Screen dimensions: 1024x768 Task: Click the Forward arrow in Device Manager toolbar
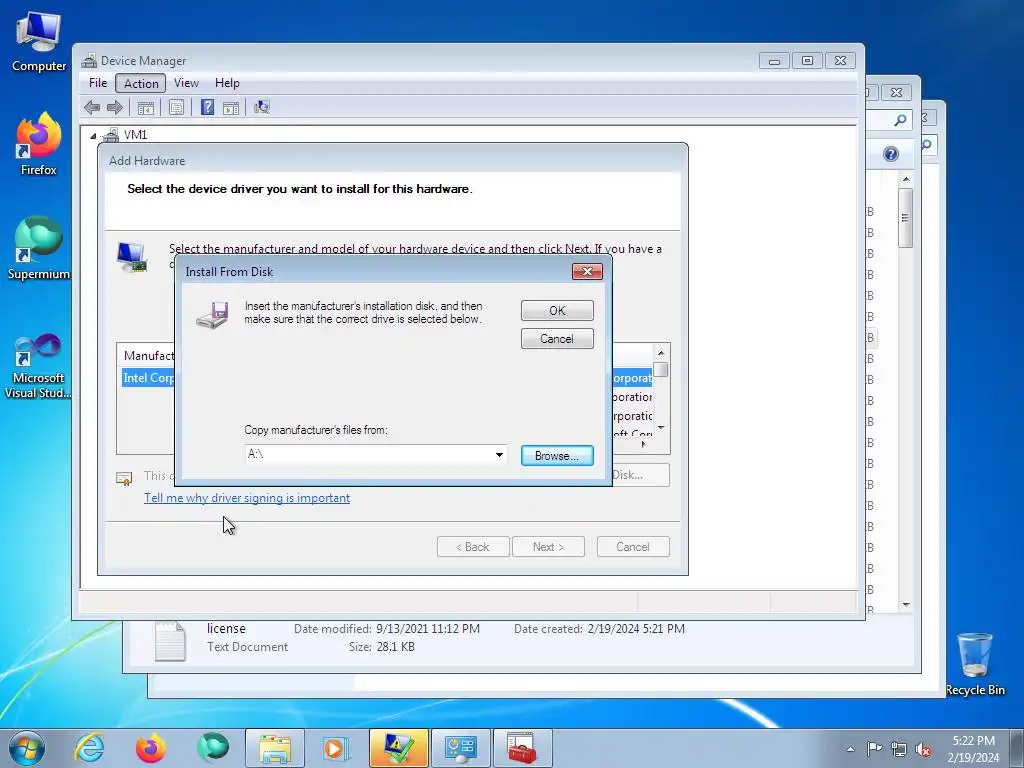tap(115, 107)
